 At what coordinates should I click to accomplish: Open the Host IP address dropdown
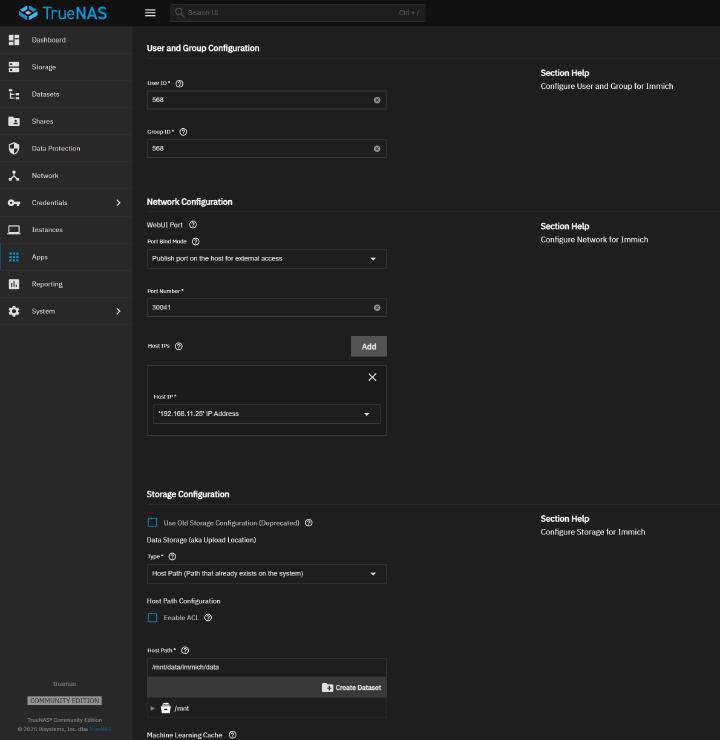coord(267,414)
